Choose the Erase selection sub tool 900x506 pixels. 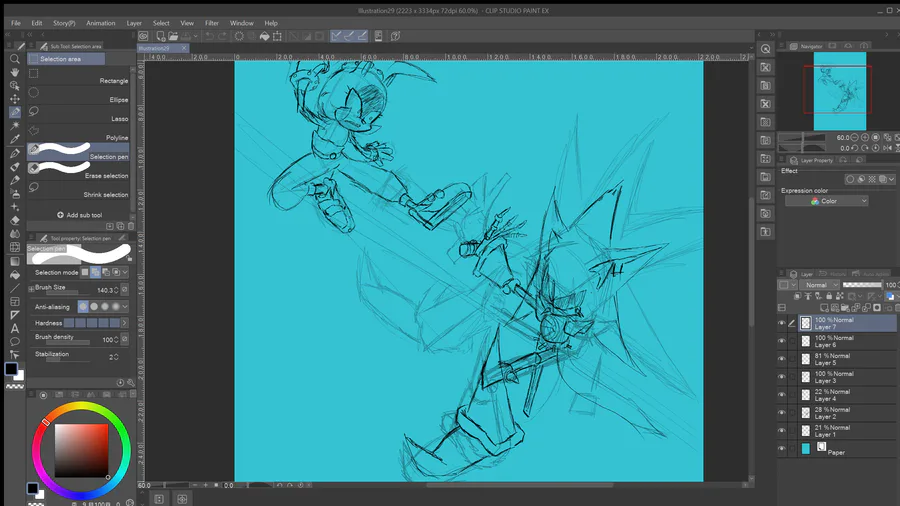click(x=78, y=171)
